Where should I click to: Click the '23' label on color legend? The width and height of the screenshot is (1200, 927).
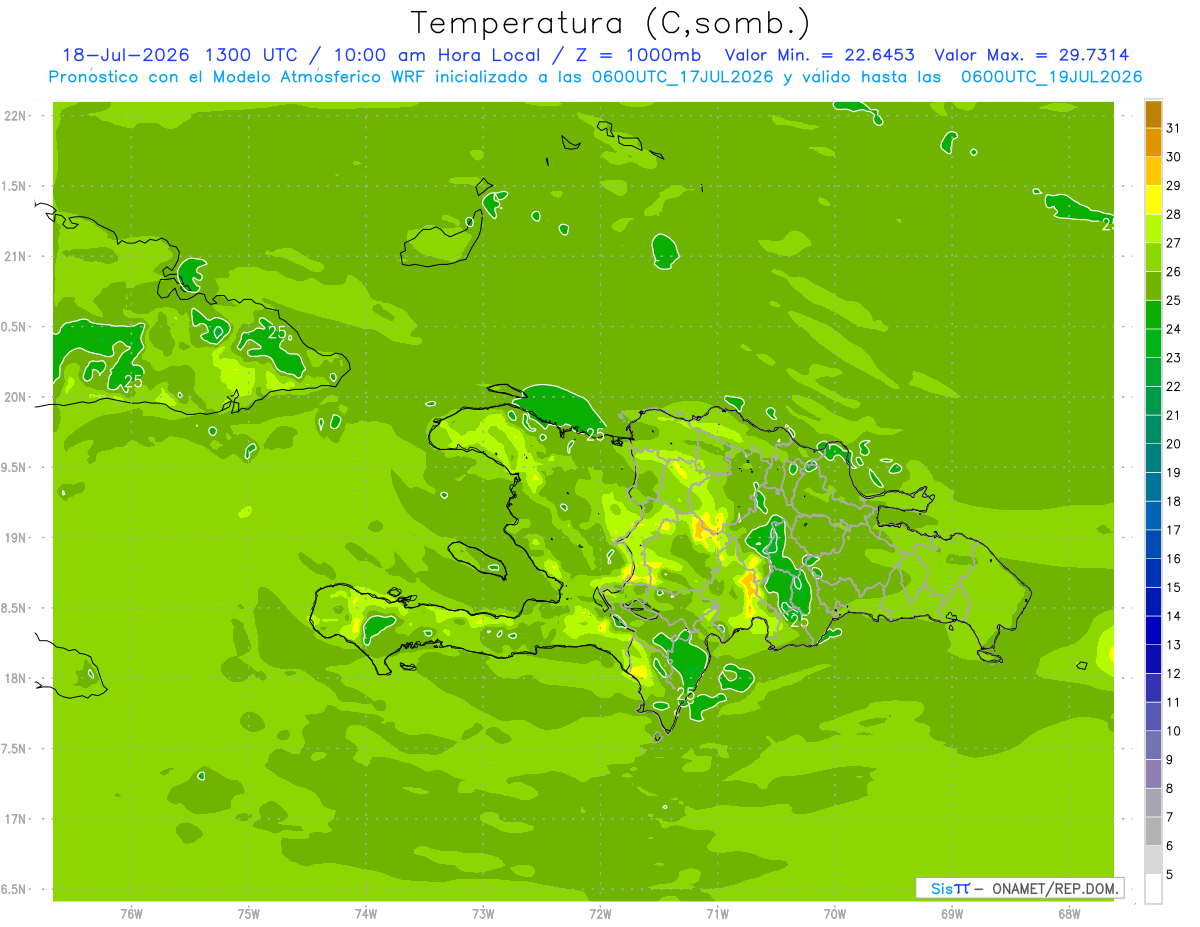1173,358
